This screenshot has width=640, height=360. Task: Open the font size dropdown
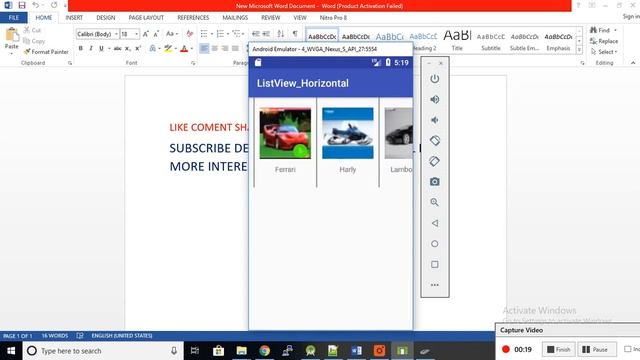(137, 34)
